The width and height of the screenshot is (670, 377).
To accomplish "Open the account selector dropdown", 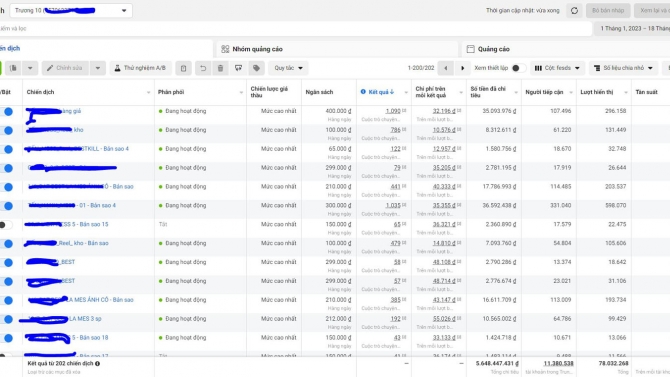I will point(71,10).
